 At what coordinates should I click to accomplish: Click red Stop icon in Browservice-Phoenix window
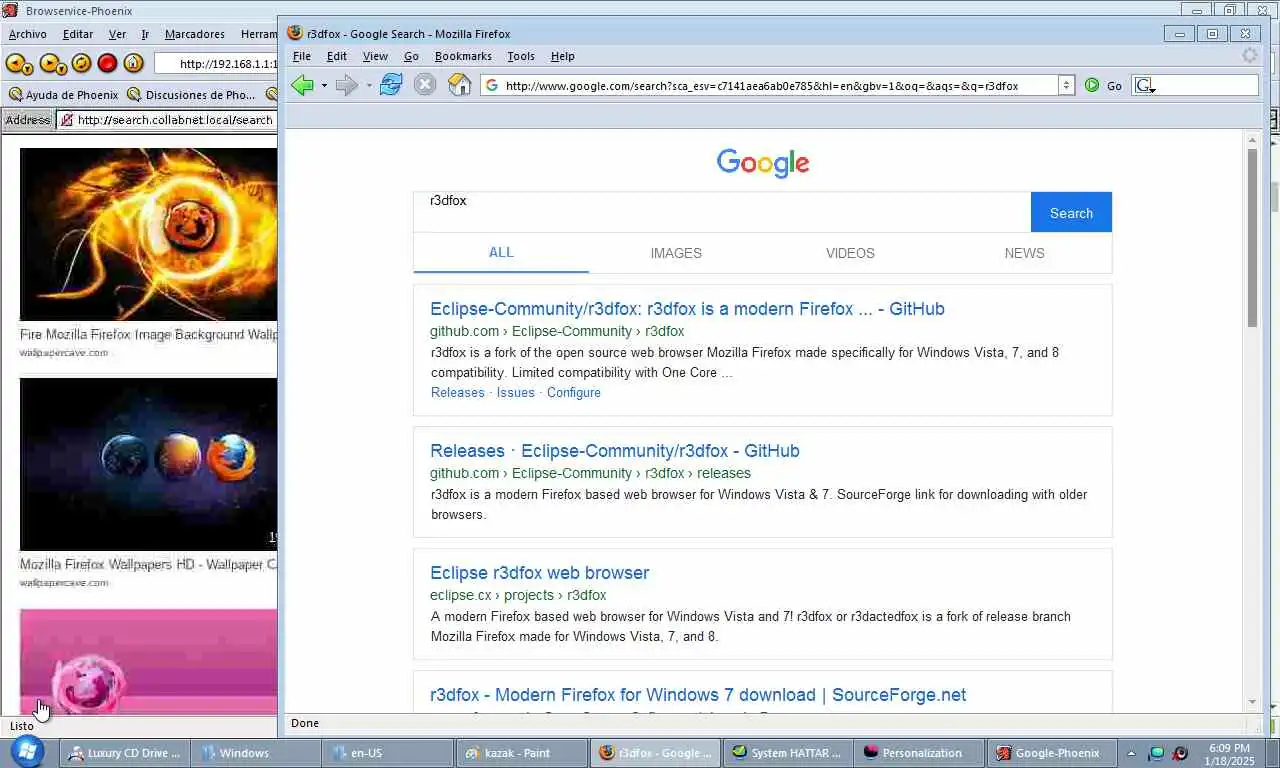[107, 64]
